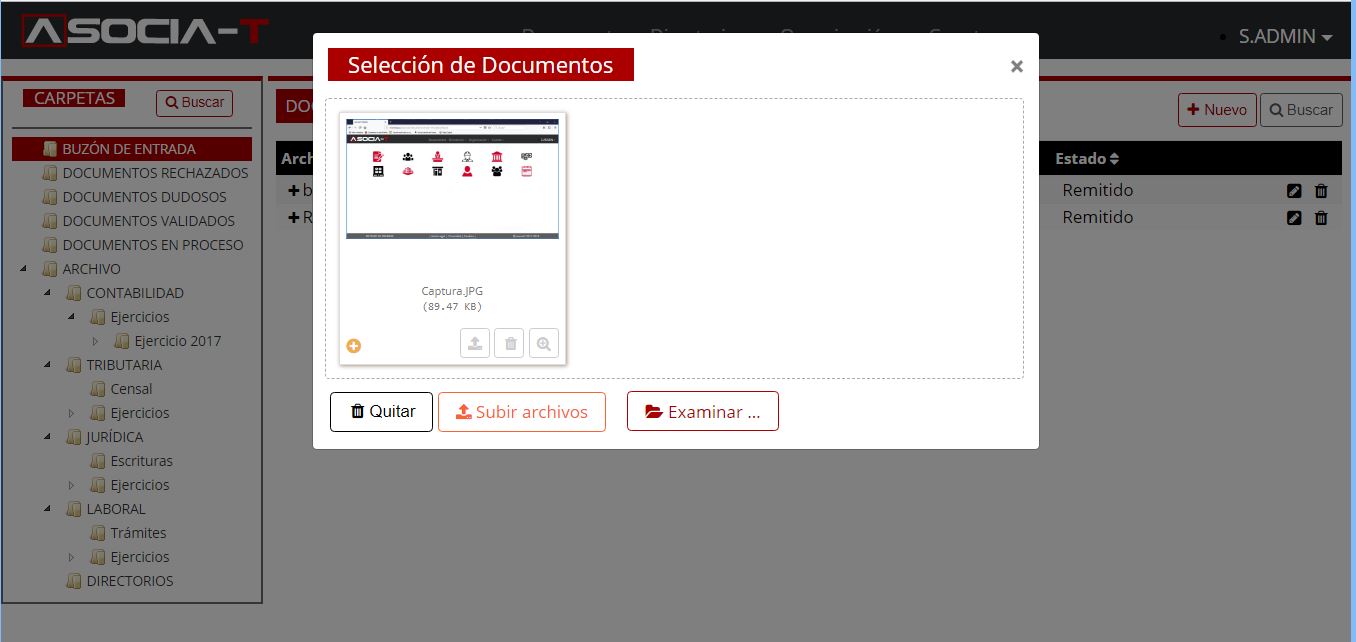This screenshot has height=642, width=1356.
Task: Expand Ejercicios under JURÍDICA
Action: tap(71, 485)
